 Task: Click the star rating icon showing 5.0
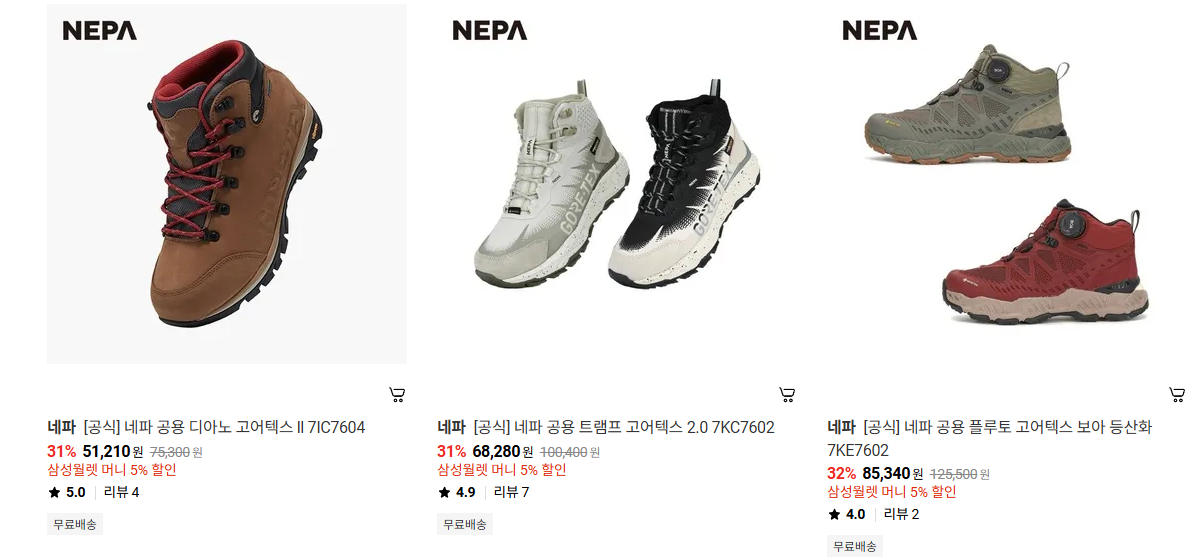coord(54,492)
